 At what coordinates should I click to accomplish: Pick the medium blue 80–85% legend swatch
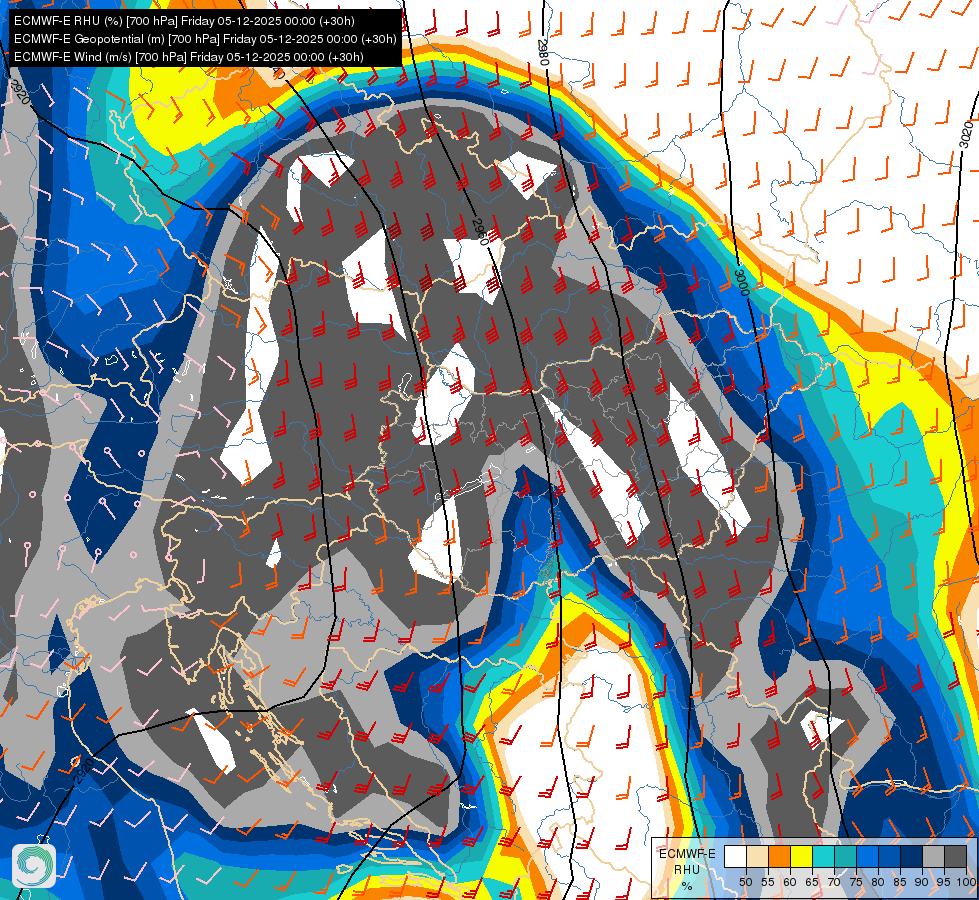pos(890,856)
